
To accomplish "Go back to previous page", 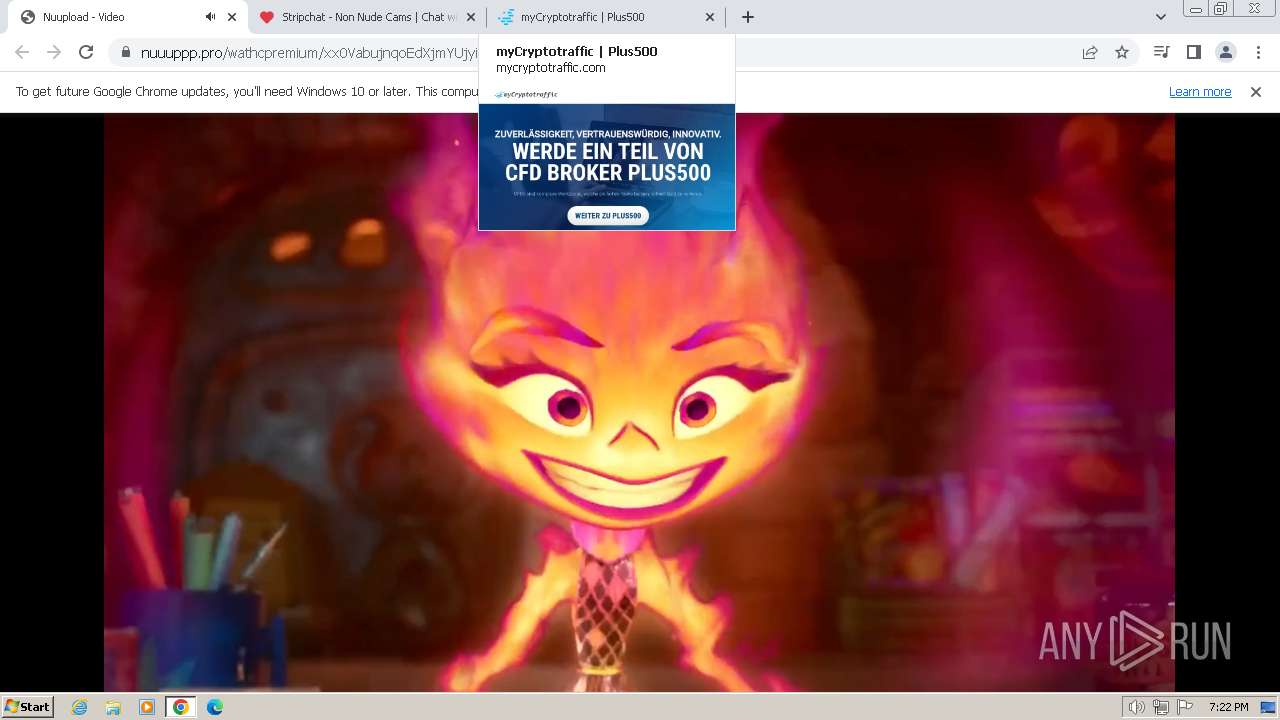I will (x=22, y=52).
